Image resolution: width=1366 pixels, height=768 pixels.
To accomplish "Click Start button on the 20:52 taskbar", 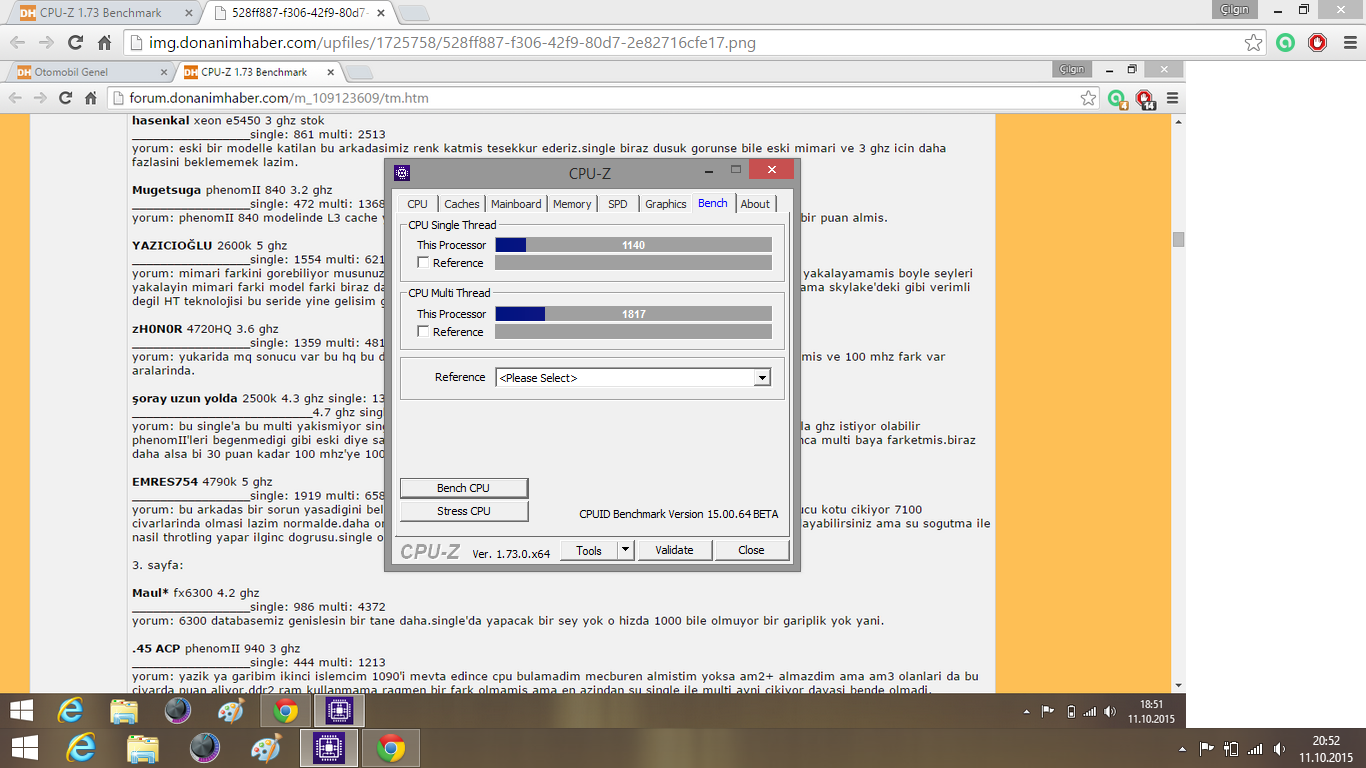I will [x=24, y=748].
